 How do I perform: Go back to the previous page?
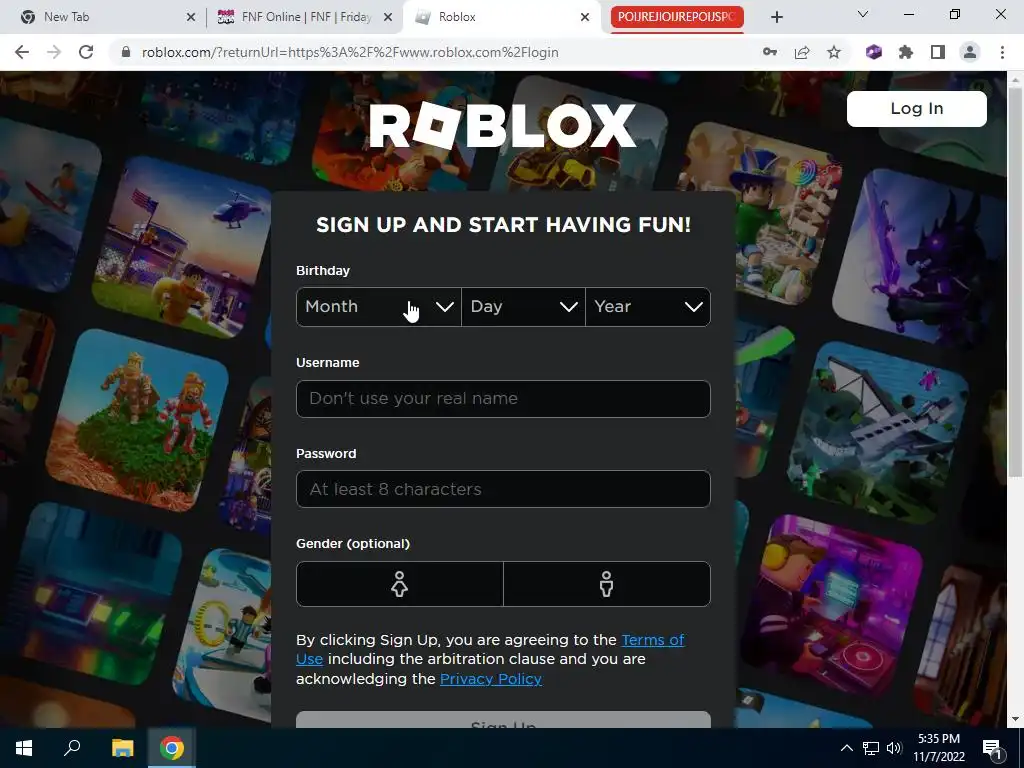[22, 52]
